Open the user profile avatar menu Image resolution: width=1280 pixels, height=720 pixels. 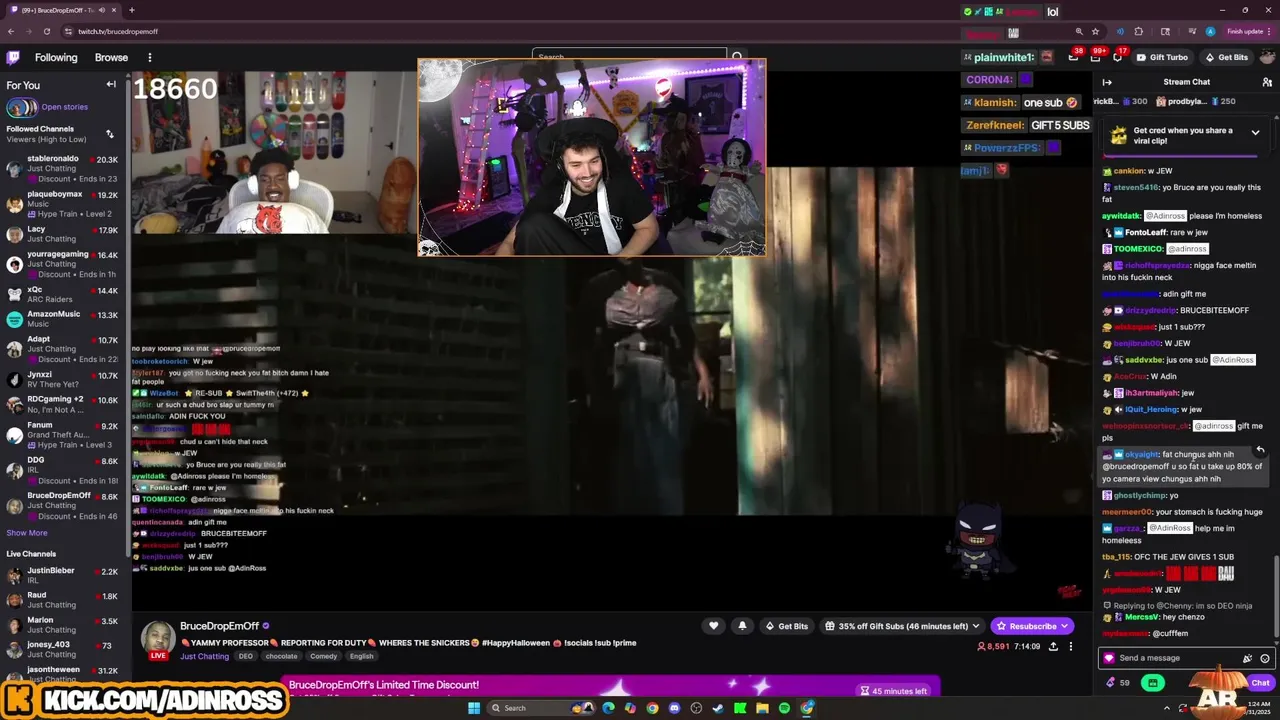(1266, 57)
